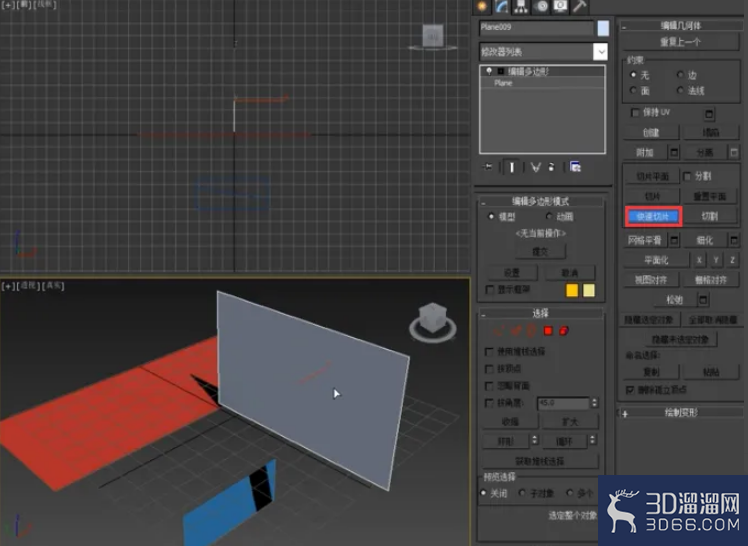The image size is (748, 546).
Task: Click the 切片平面 button
Action: tap(652, 176)
